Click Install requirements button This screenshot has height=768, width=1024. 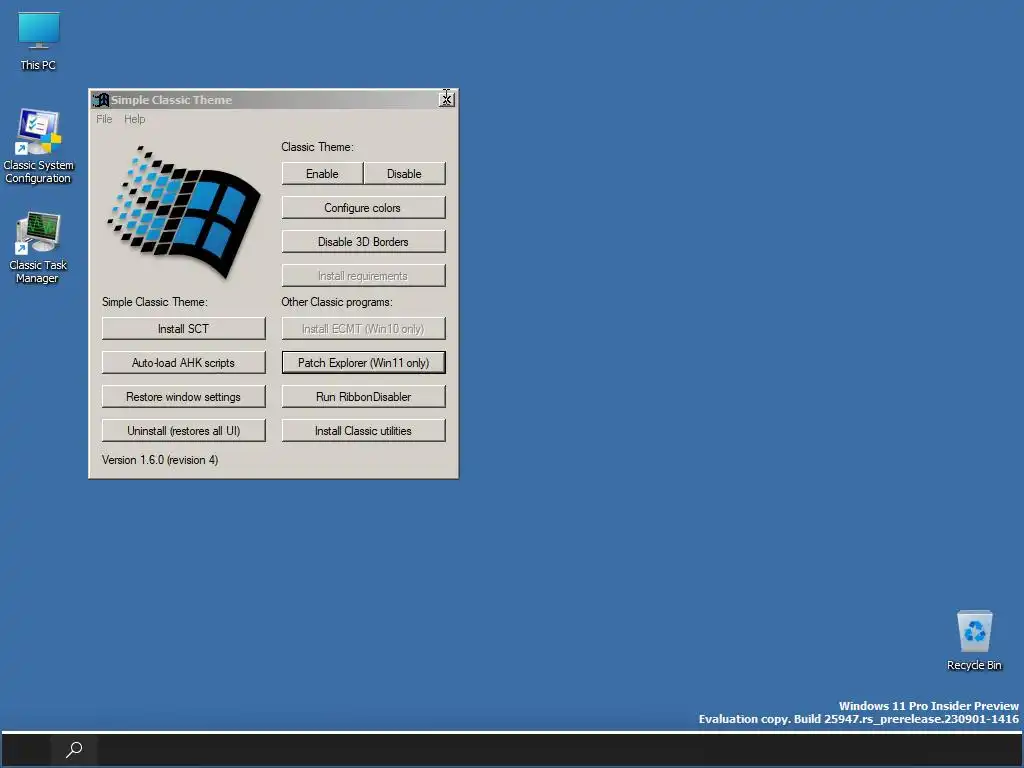(363, 276)
